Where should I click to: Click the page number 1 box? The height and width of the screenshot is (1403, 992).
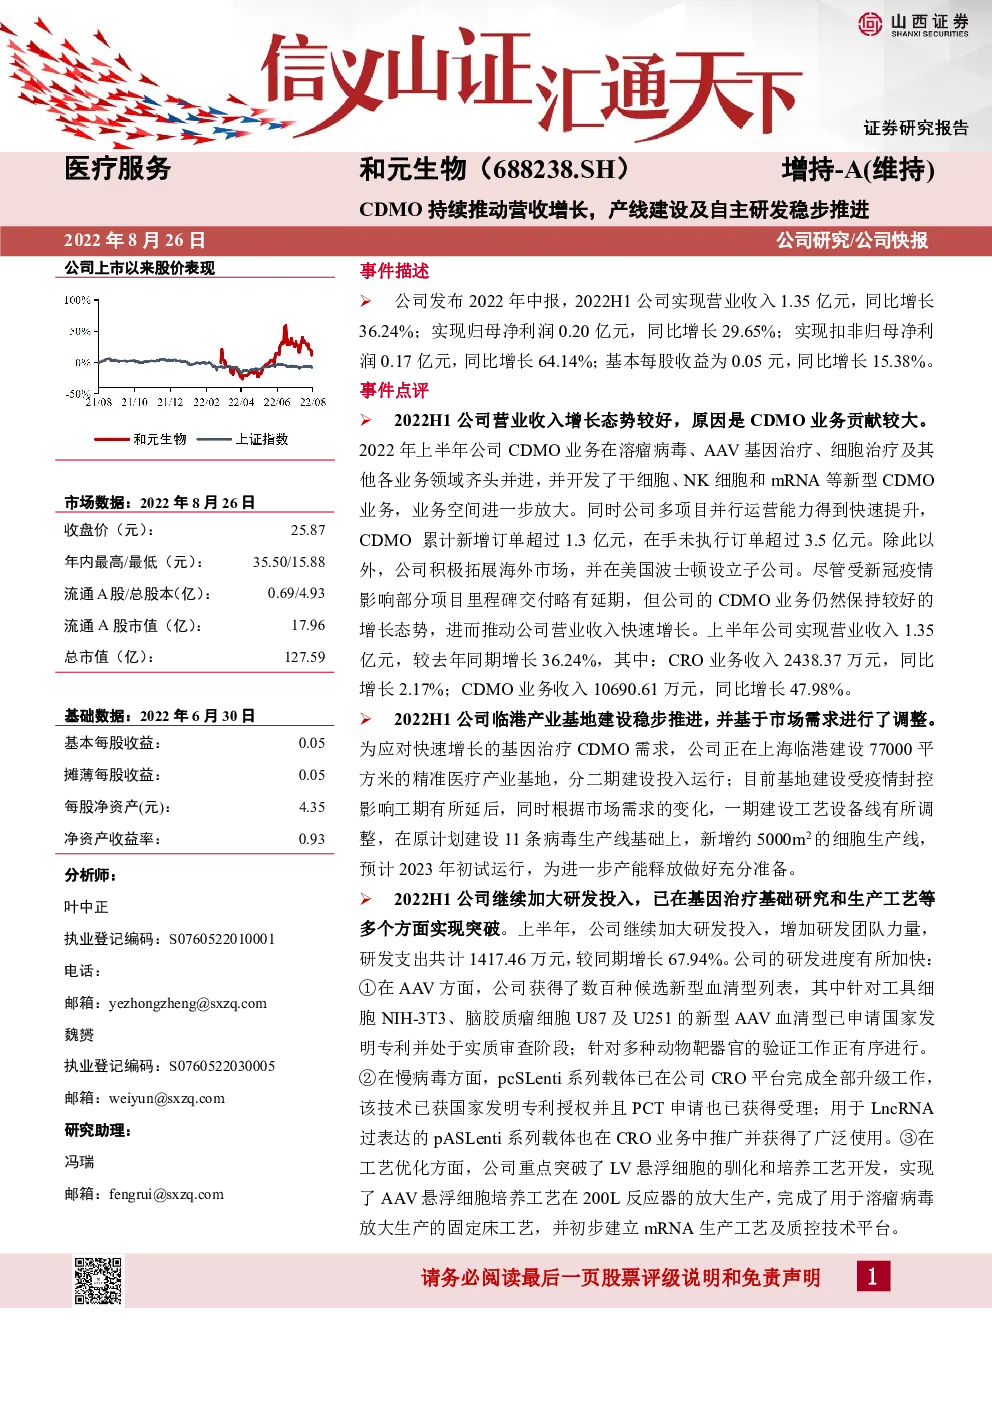point(873,1276)
